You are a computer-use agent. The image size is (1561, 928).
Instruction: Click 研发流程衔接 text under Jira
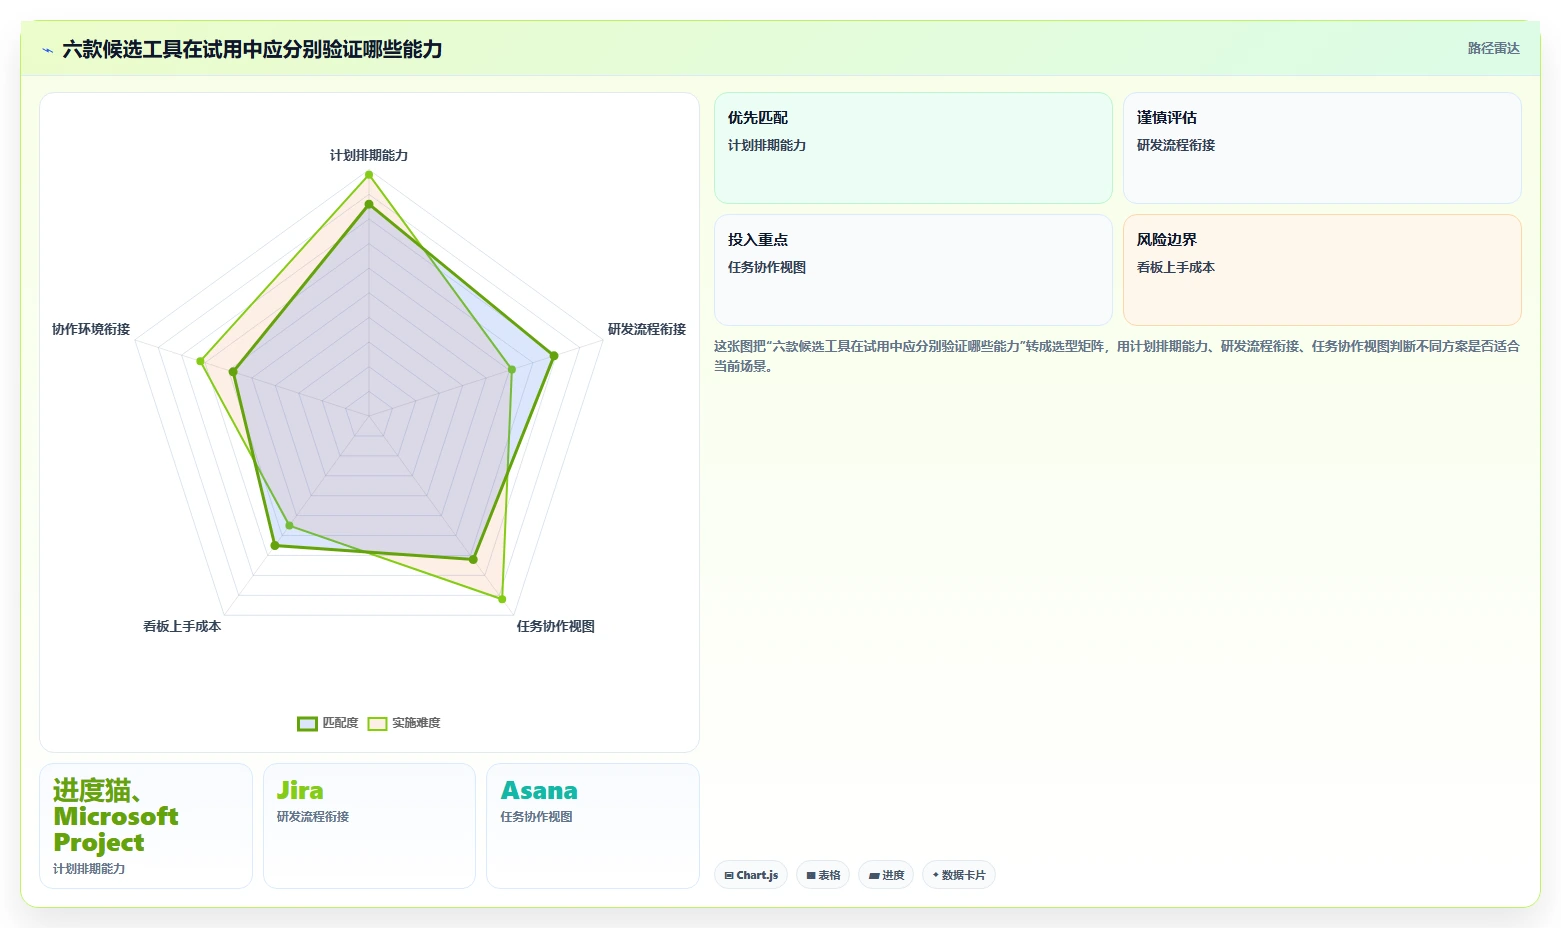(x=313, y=817)
